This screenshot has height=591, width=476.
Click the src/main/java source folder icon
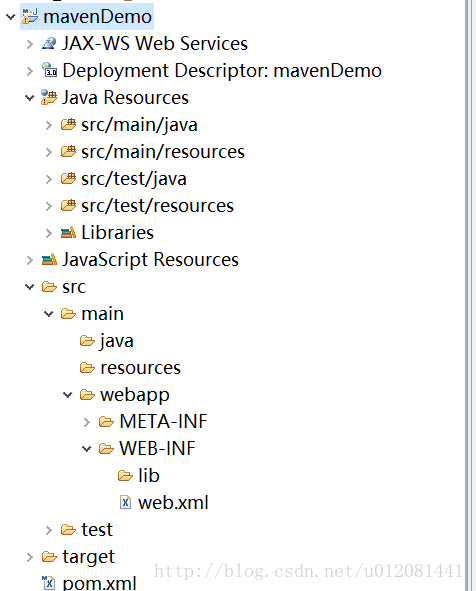68,125
